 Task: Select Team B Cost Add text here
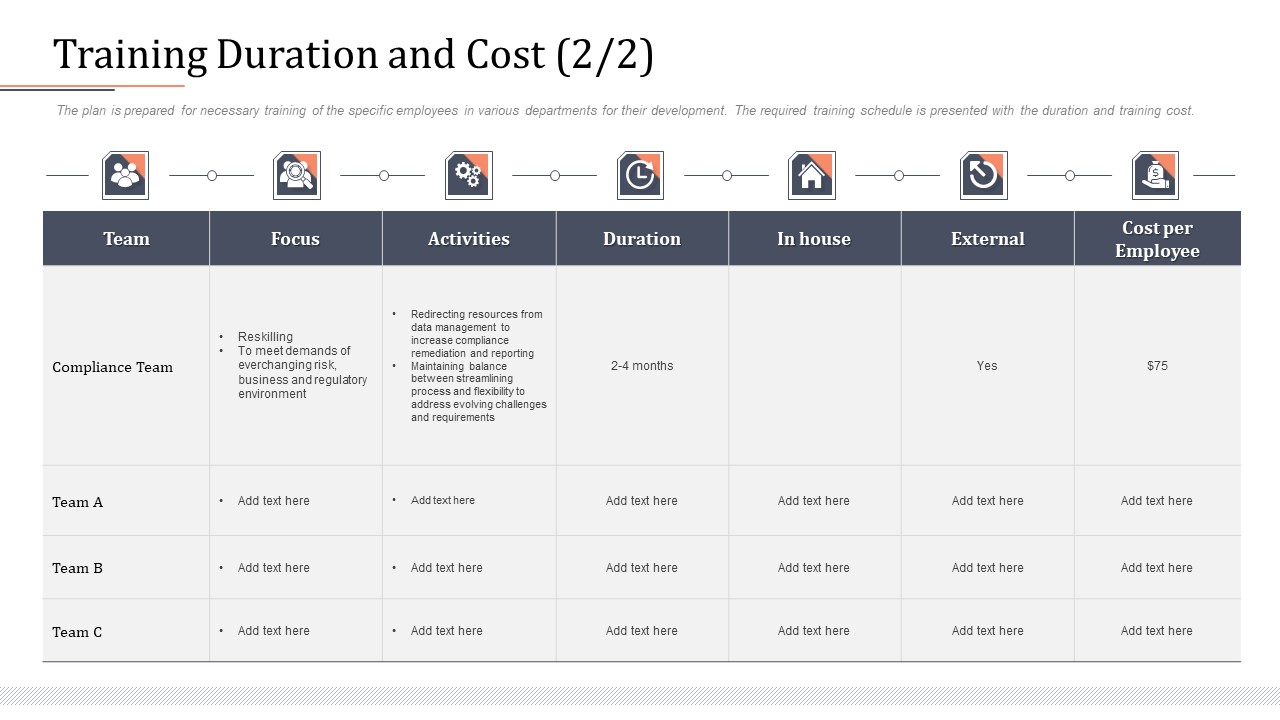[x=1157, y=568]
